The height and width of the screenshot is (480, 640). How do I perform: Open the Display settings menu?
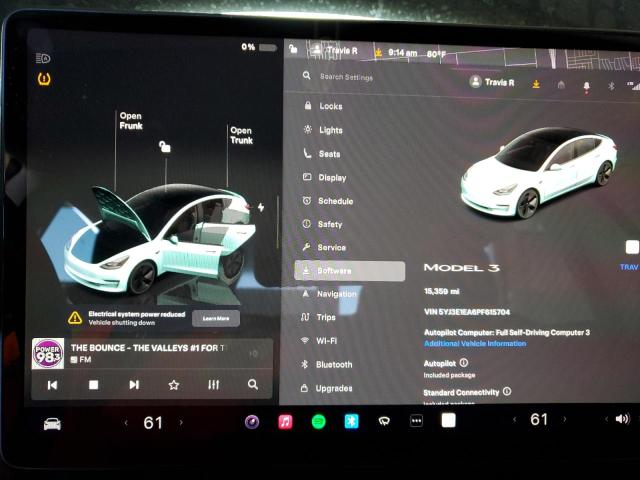point(324,178)
